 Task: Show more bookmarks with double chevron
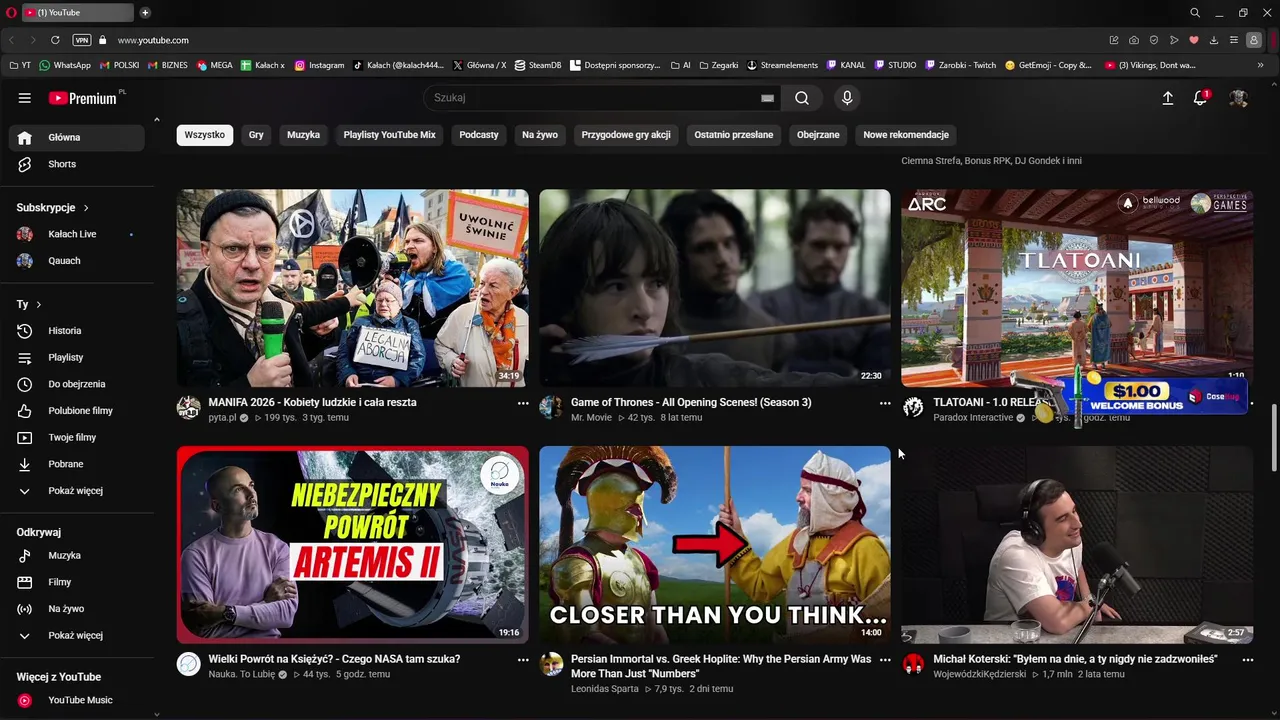1259,65
